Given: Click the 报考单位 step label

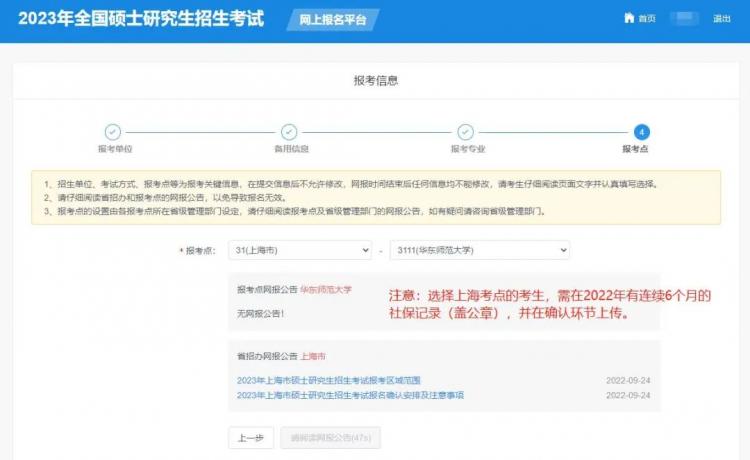Looking at the screenshot, I should 115,149.
